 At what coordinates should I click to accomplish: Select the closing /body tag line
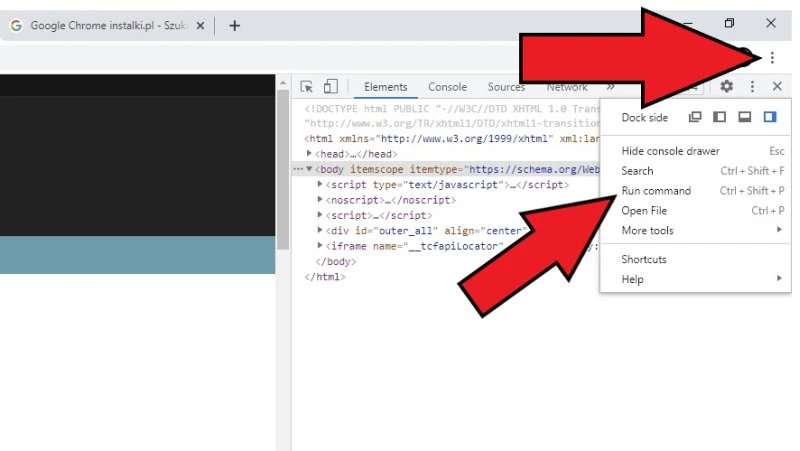tap(336, 262)
